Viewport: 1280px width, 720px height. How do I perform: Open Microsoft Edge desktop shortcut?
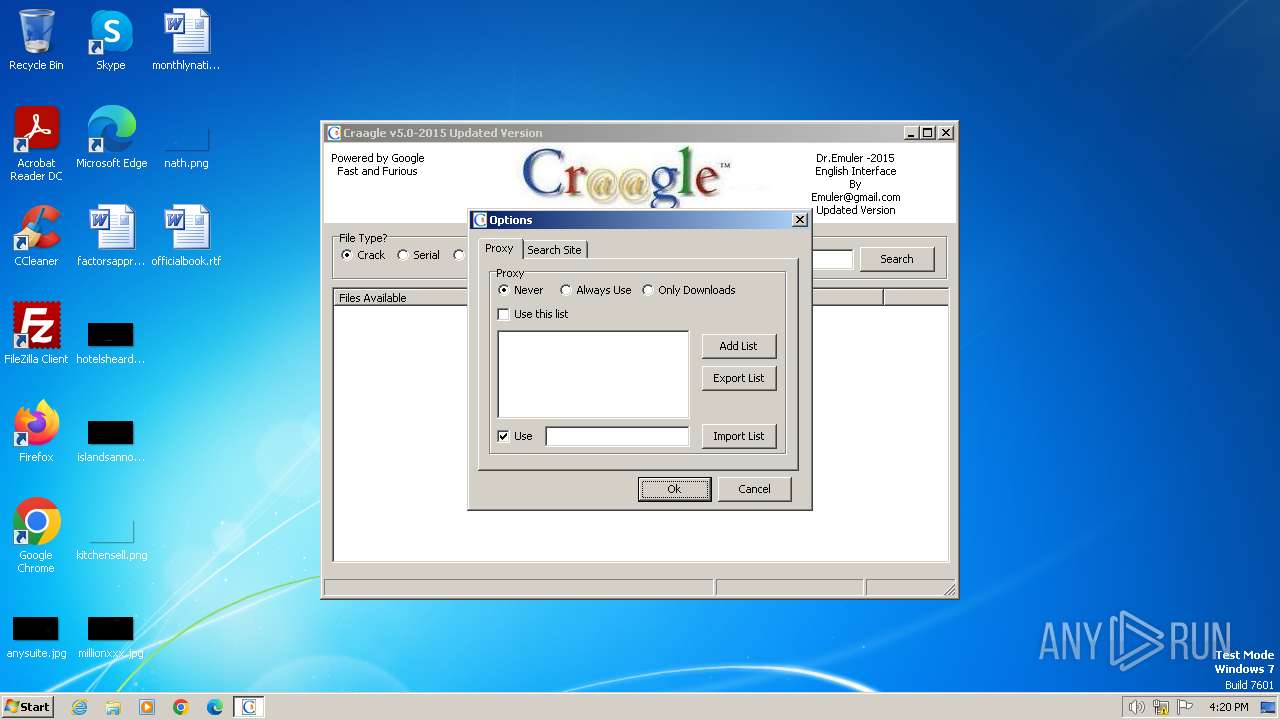coord(111,138)
